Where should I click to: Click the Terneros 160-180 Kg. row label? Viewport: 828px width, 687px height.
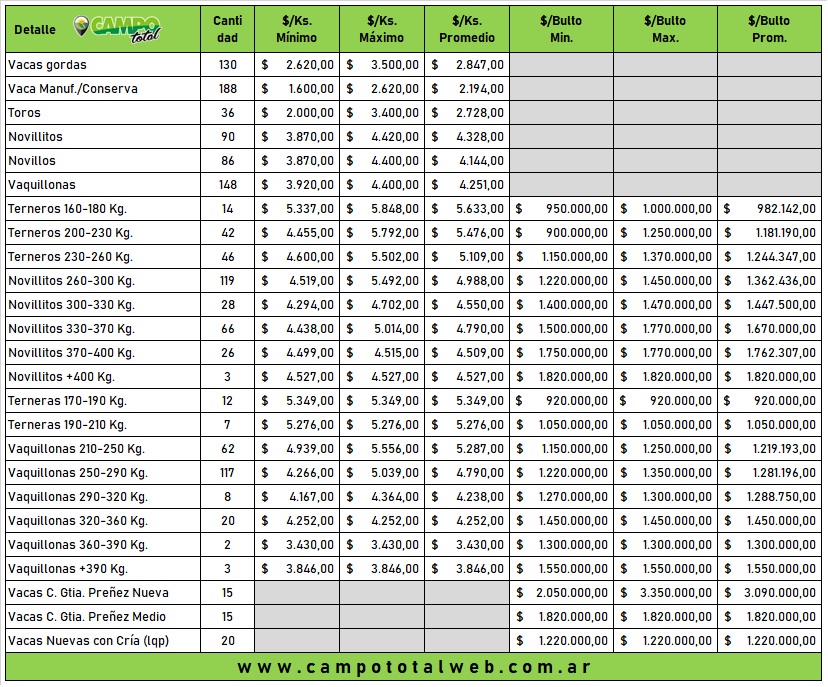click(x=67, y=209)
